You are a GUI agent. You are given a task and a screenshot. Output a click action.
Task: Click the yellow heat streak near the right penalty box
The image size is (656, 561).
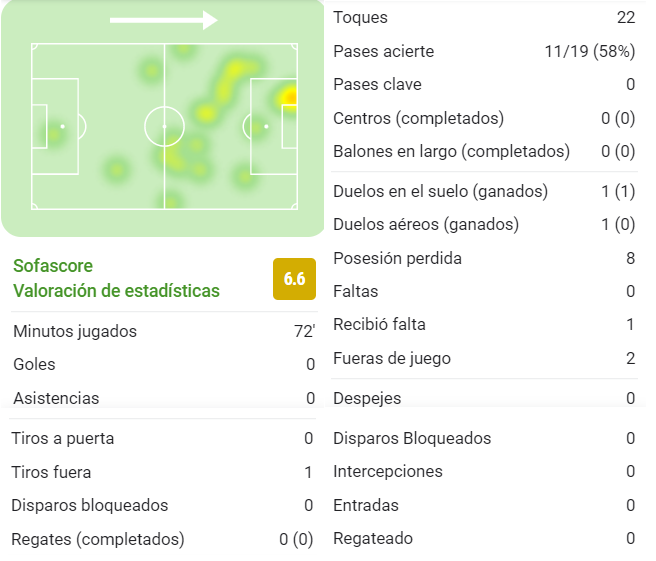pyautogui.click(x=229, y=82)
